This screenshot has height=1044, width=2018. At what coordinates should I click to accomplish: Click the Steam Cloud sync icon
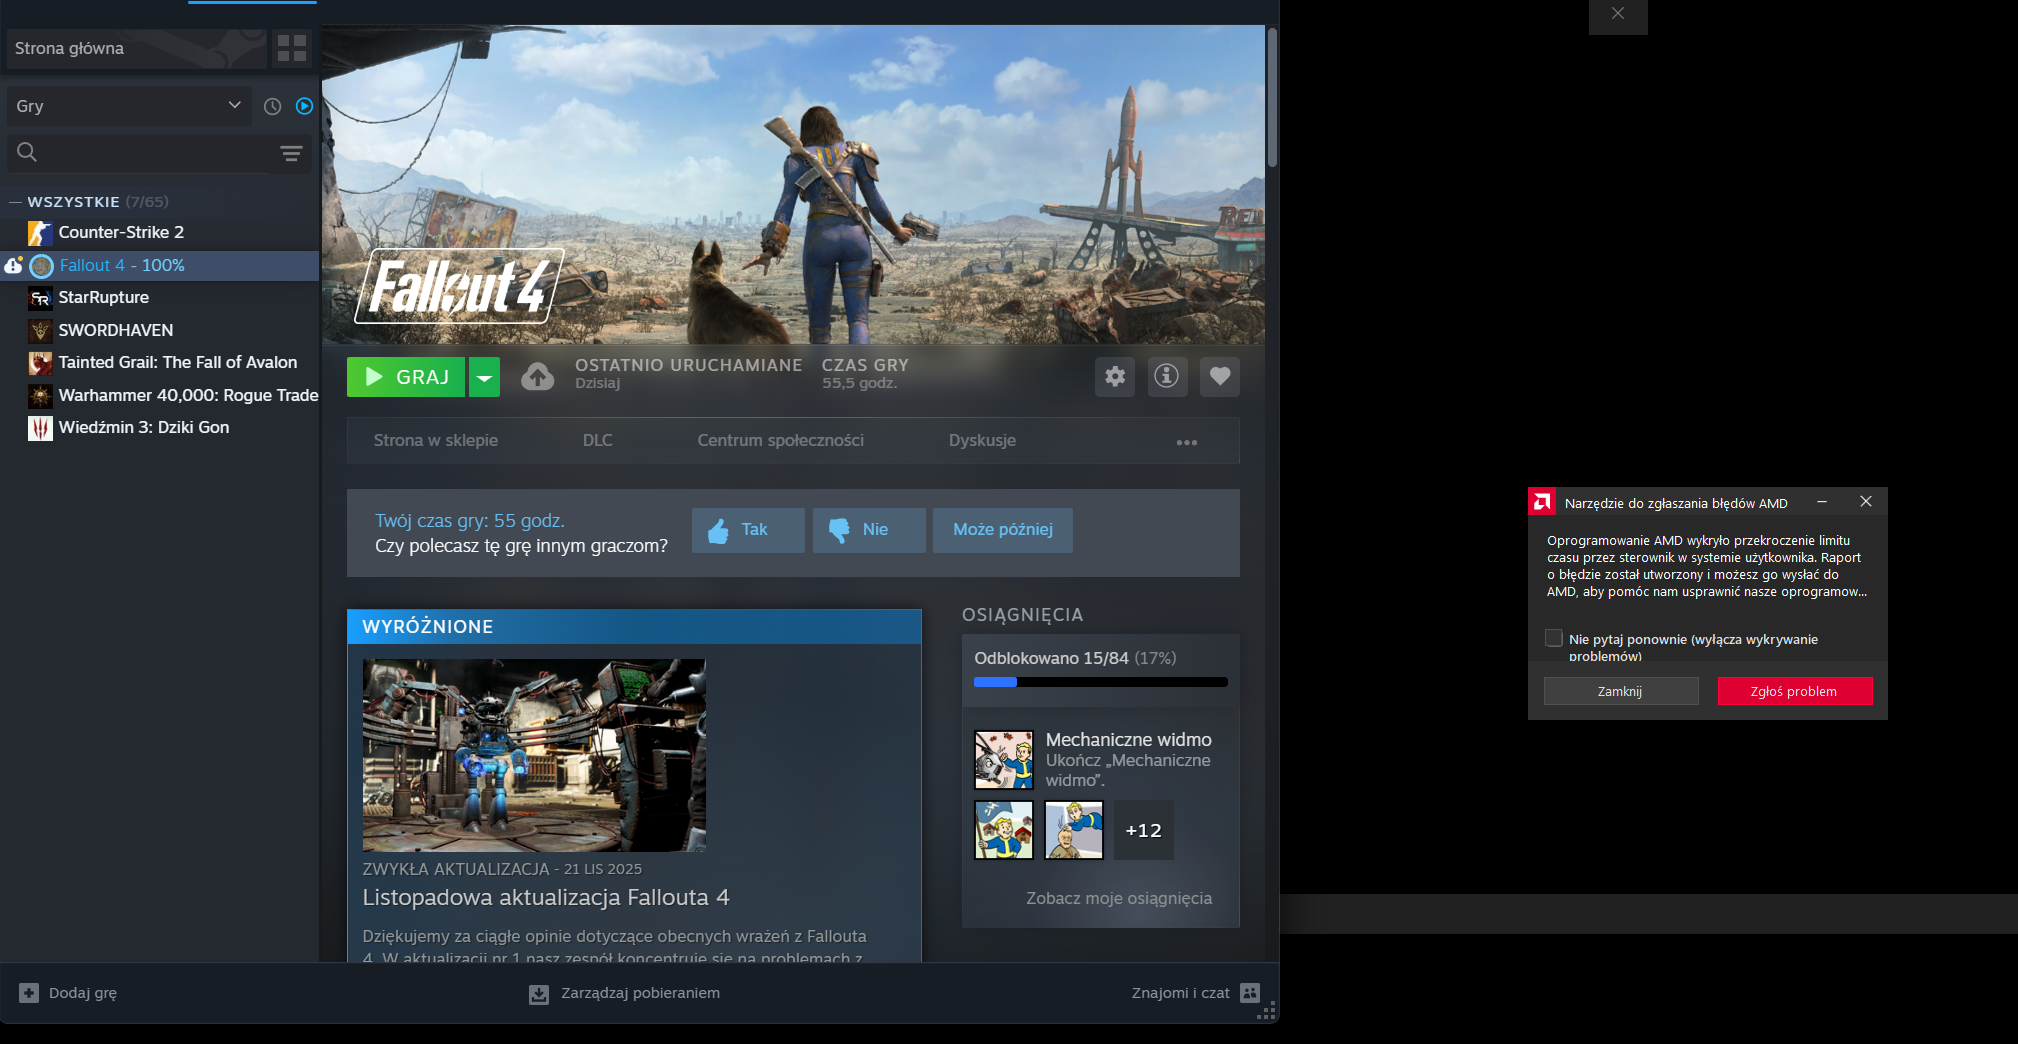pos(538,376)
